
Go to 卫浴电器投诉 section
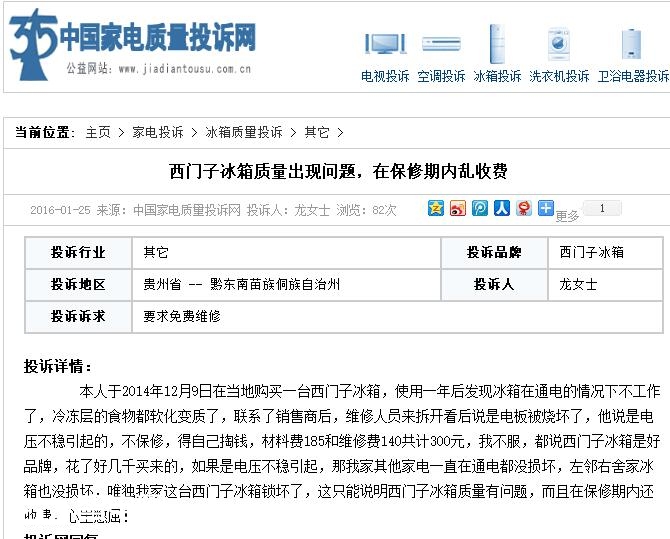pyautogui.click(x=633, y=76)
